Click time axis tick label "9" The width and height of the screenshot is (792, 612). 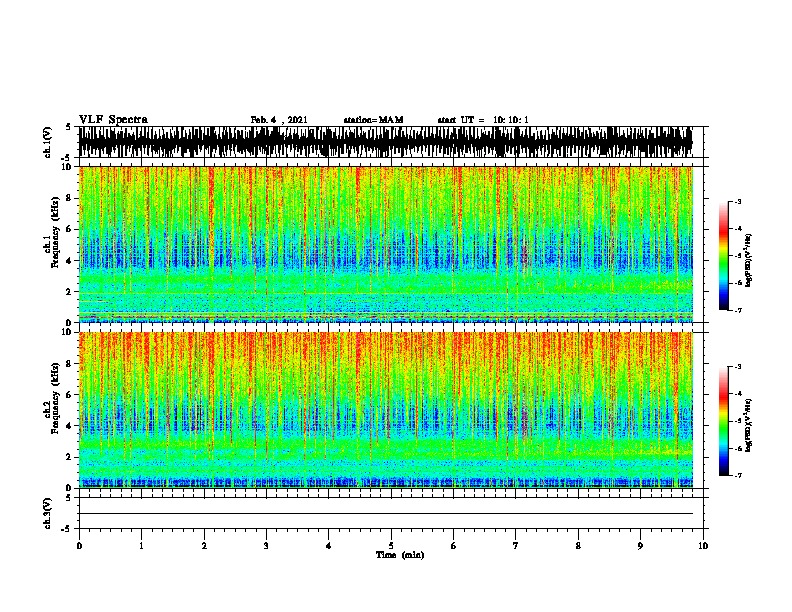pos(640,546)
